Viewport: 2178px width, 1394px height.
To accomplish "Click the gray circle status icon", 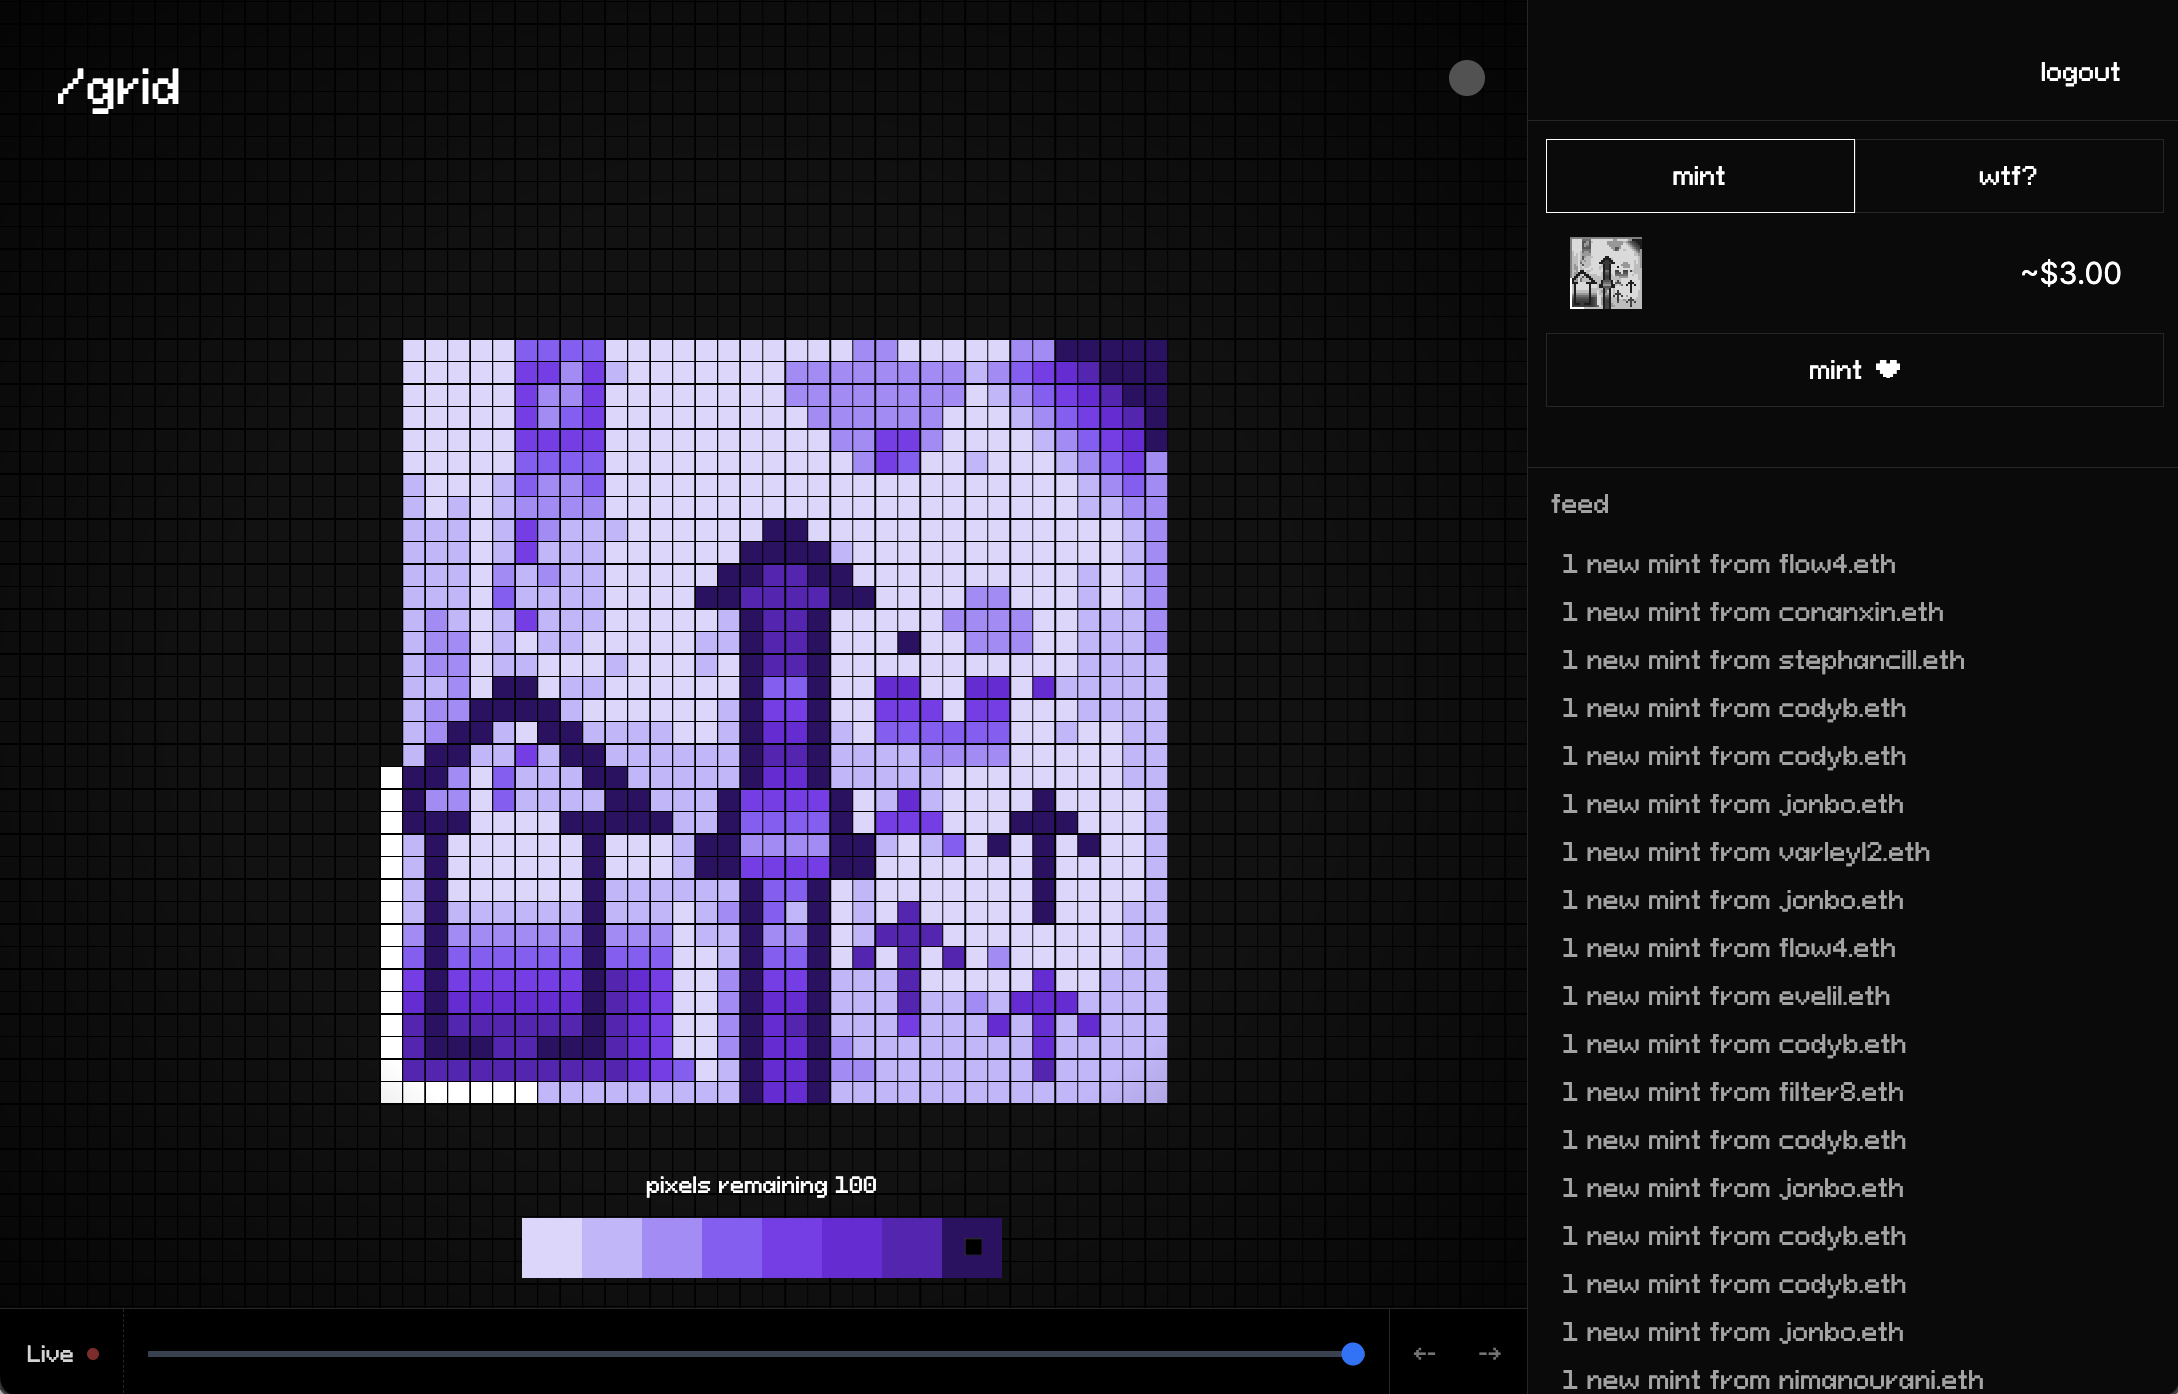I will 1466,78.
